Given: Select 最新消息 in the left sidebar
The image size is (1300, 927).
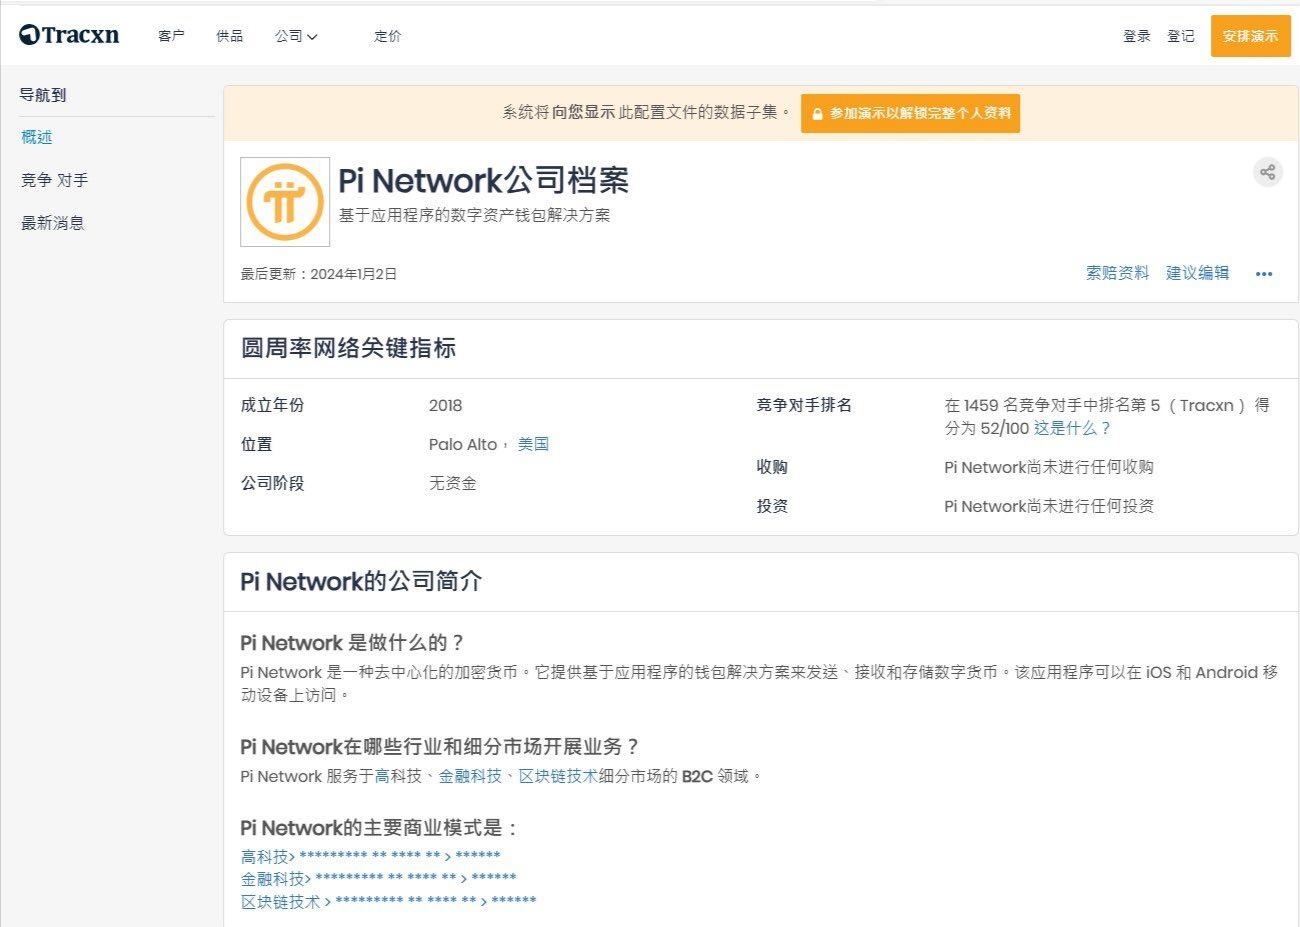Looking at the screenshot, I should point(53,222).
